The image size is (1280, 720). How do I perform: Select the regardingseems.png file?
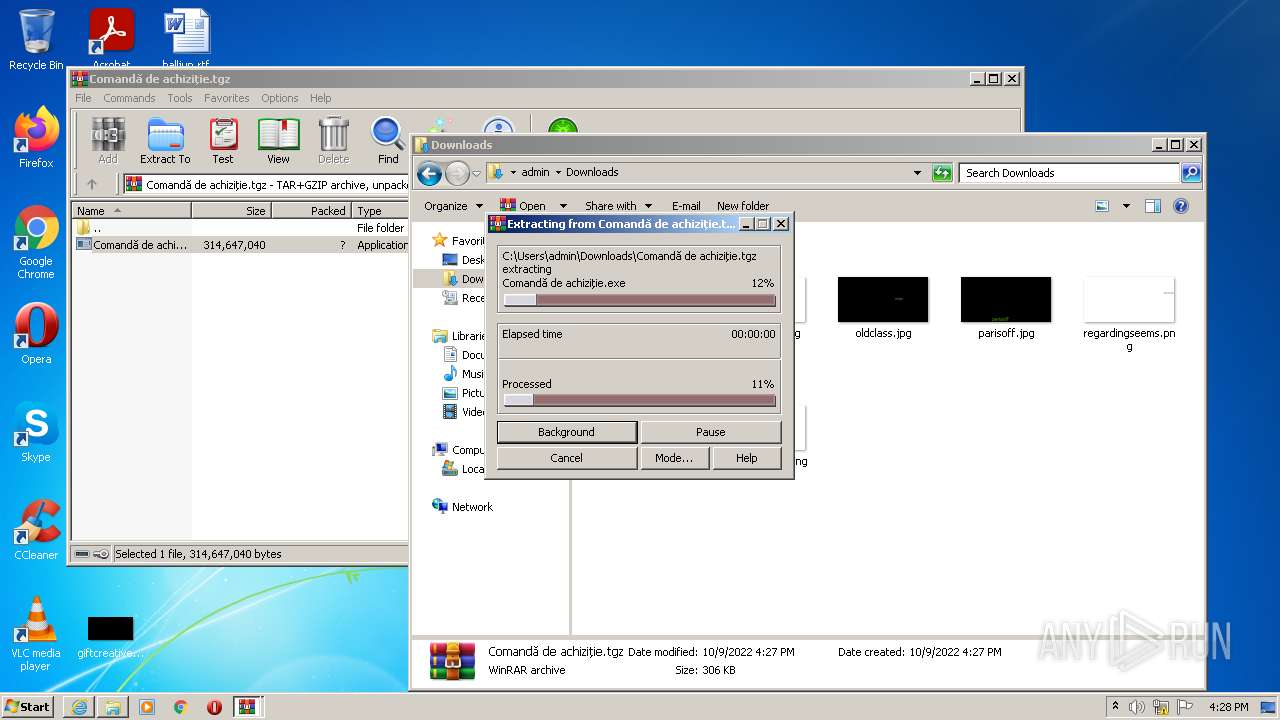click(1129, 314)
